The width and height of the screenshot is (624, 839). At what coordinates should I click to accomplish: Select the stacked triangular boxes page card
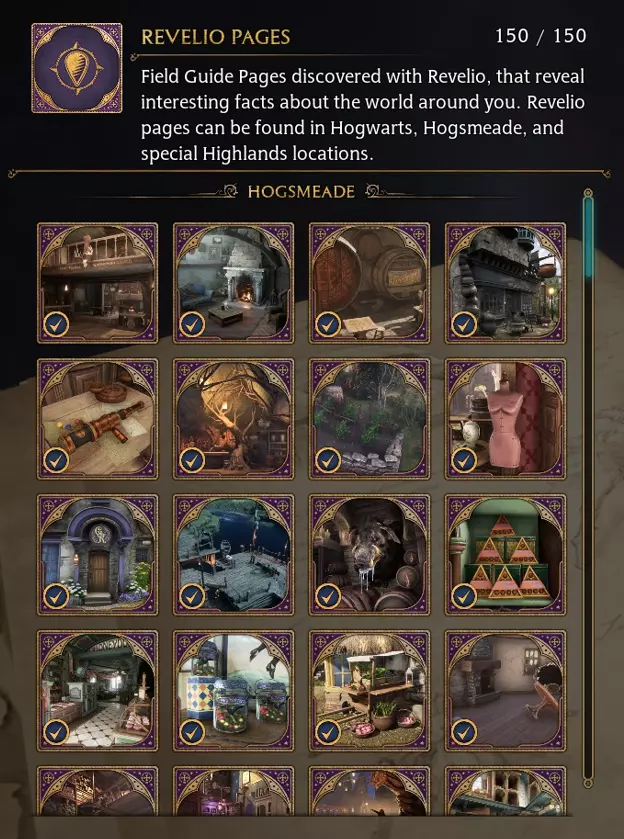click(x=505, y=555)
